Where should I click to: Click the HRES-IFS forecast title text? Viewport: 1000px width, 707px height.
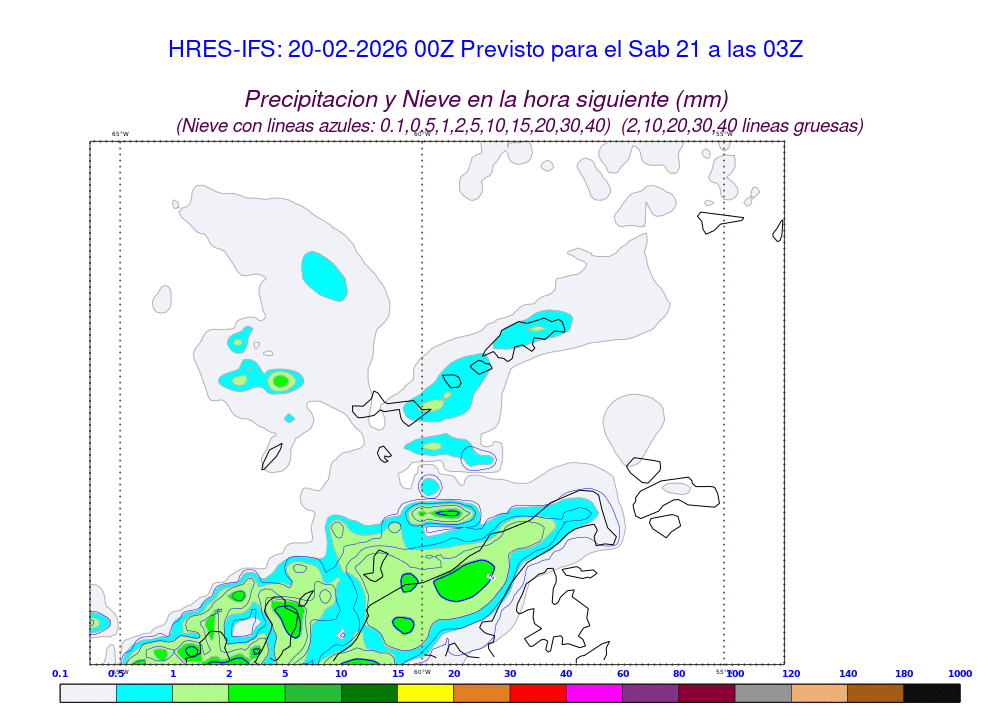click(486, 50)
